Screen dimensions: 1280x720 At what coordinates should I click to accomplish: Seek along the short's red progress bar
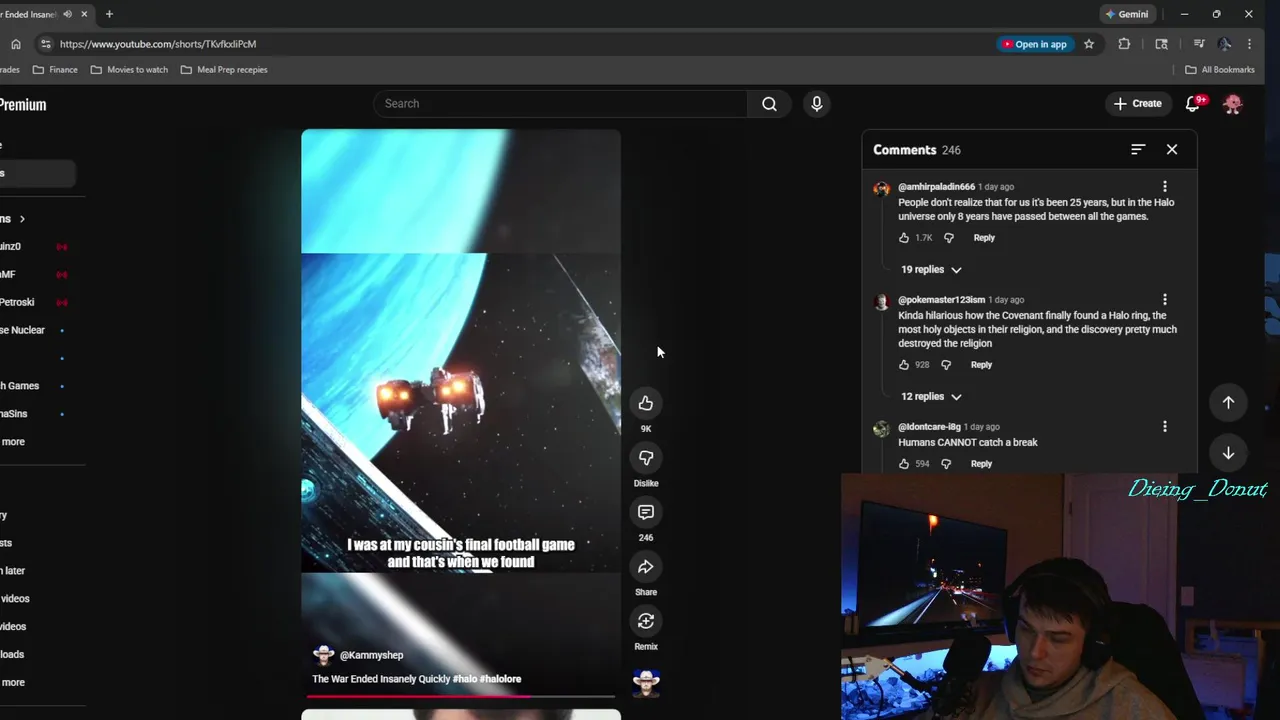click(x=461, y=696)
